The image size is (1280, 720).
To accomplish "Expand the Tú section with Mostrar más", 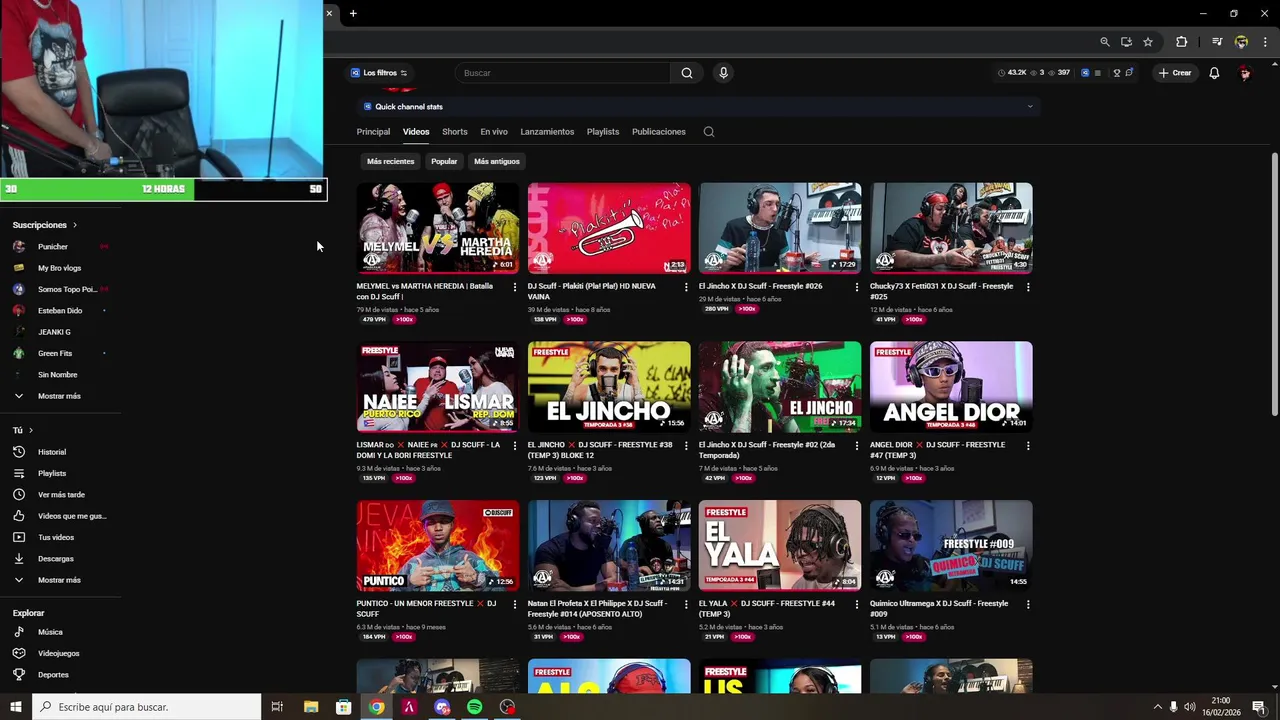I will coord(60,580).
